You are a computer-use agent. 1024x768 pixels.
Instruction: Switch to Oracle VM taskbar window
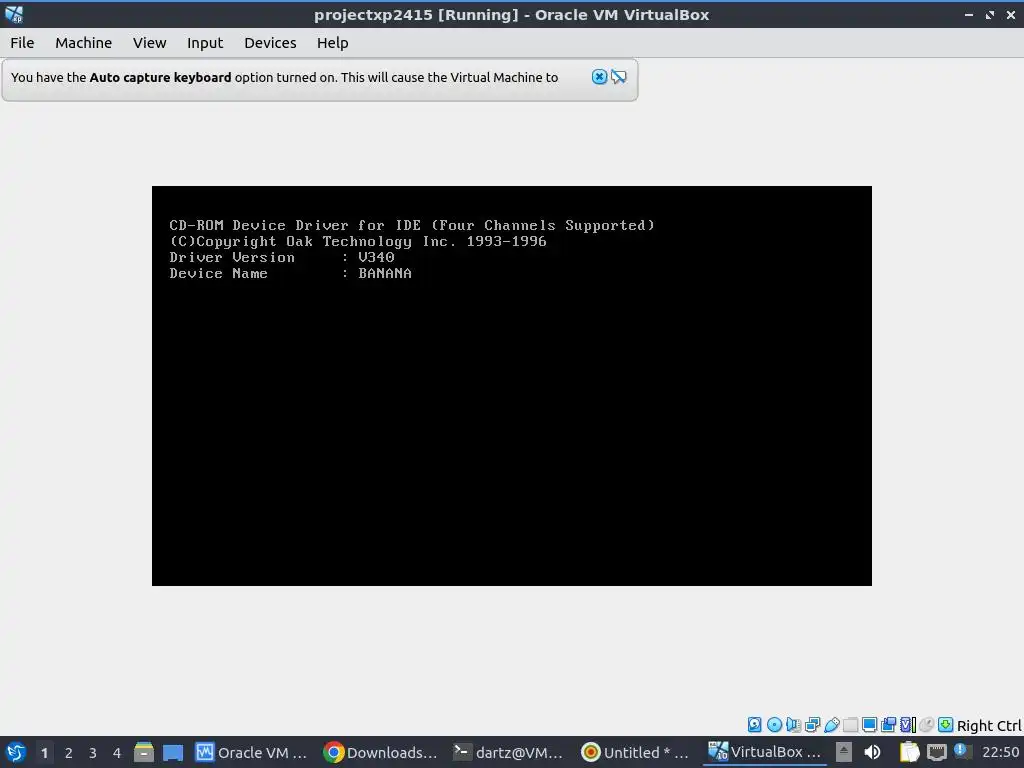click(x=251, y=752)
